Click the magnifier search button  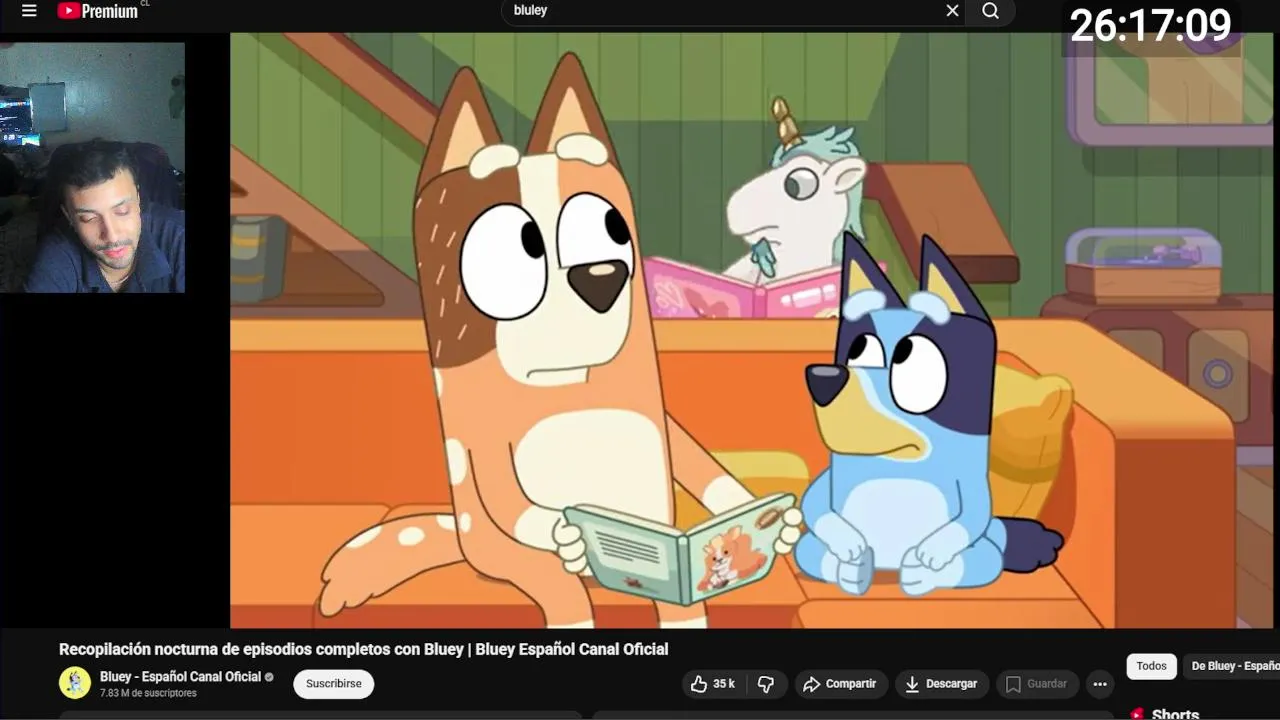coord(990,11)
